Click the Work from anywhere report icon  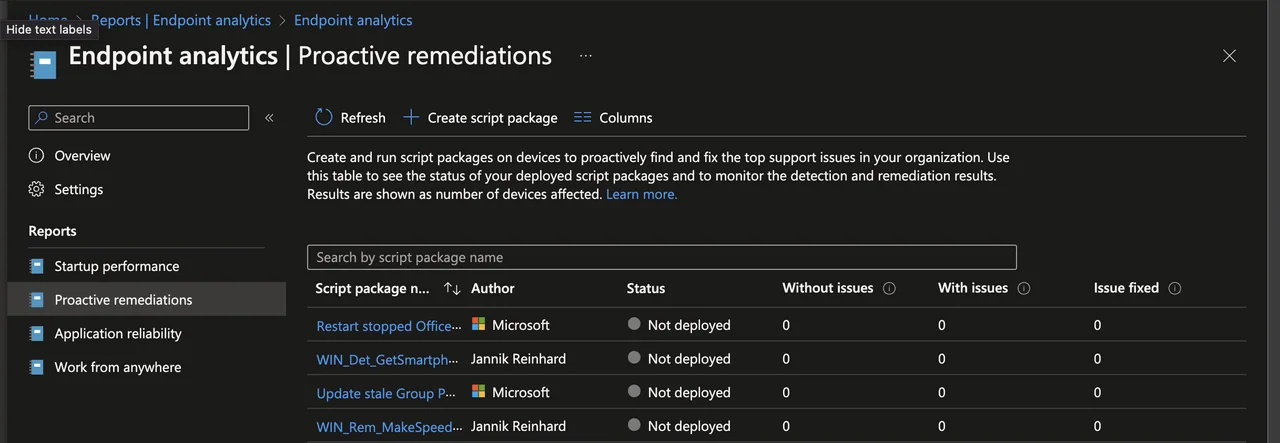tap(37, 367)
